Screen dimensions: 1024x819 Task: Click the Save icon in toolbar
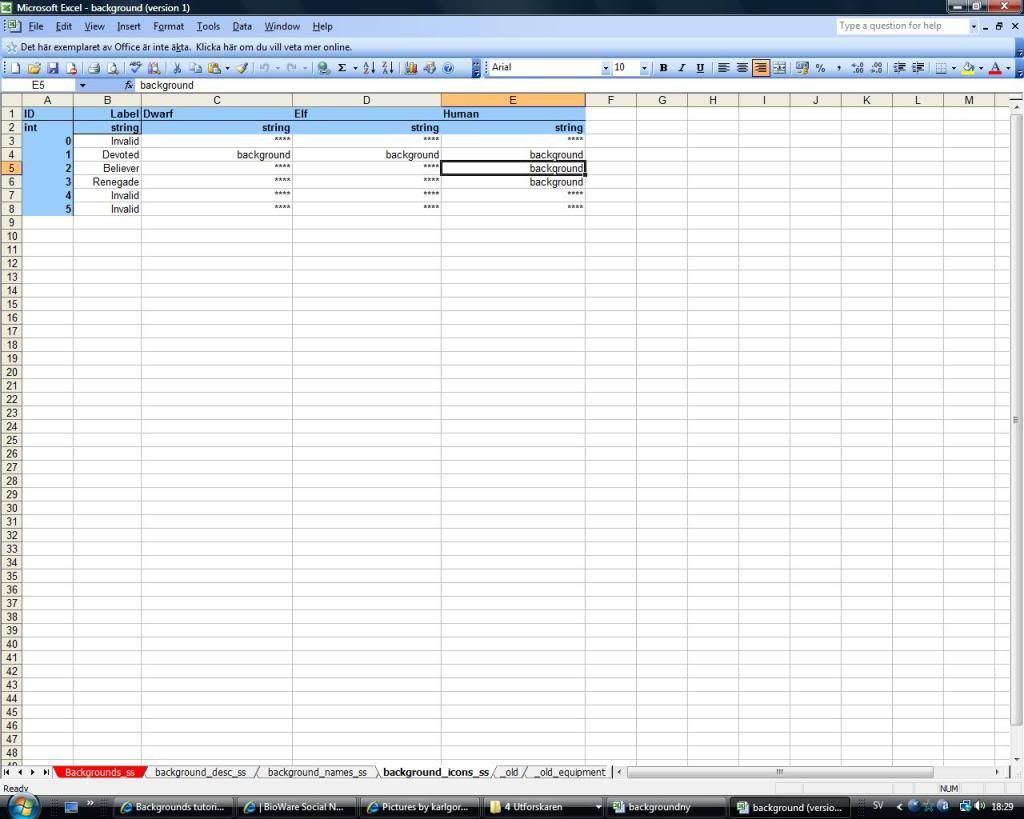tap(53, 68)
